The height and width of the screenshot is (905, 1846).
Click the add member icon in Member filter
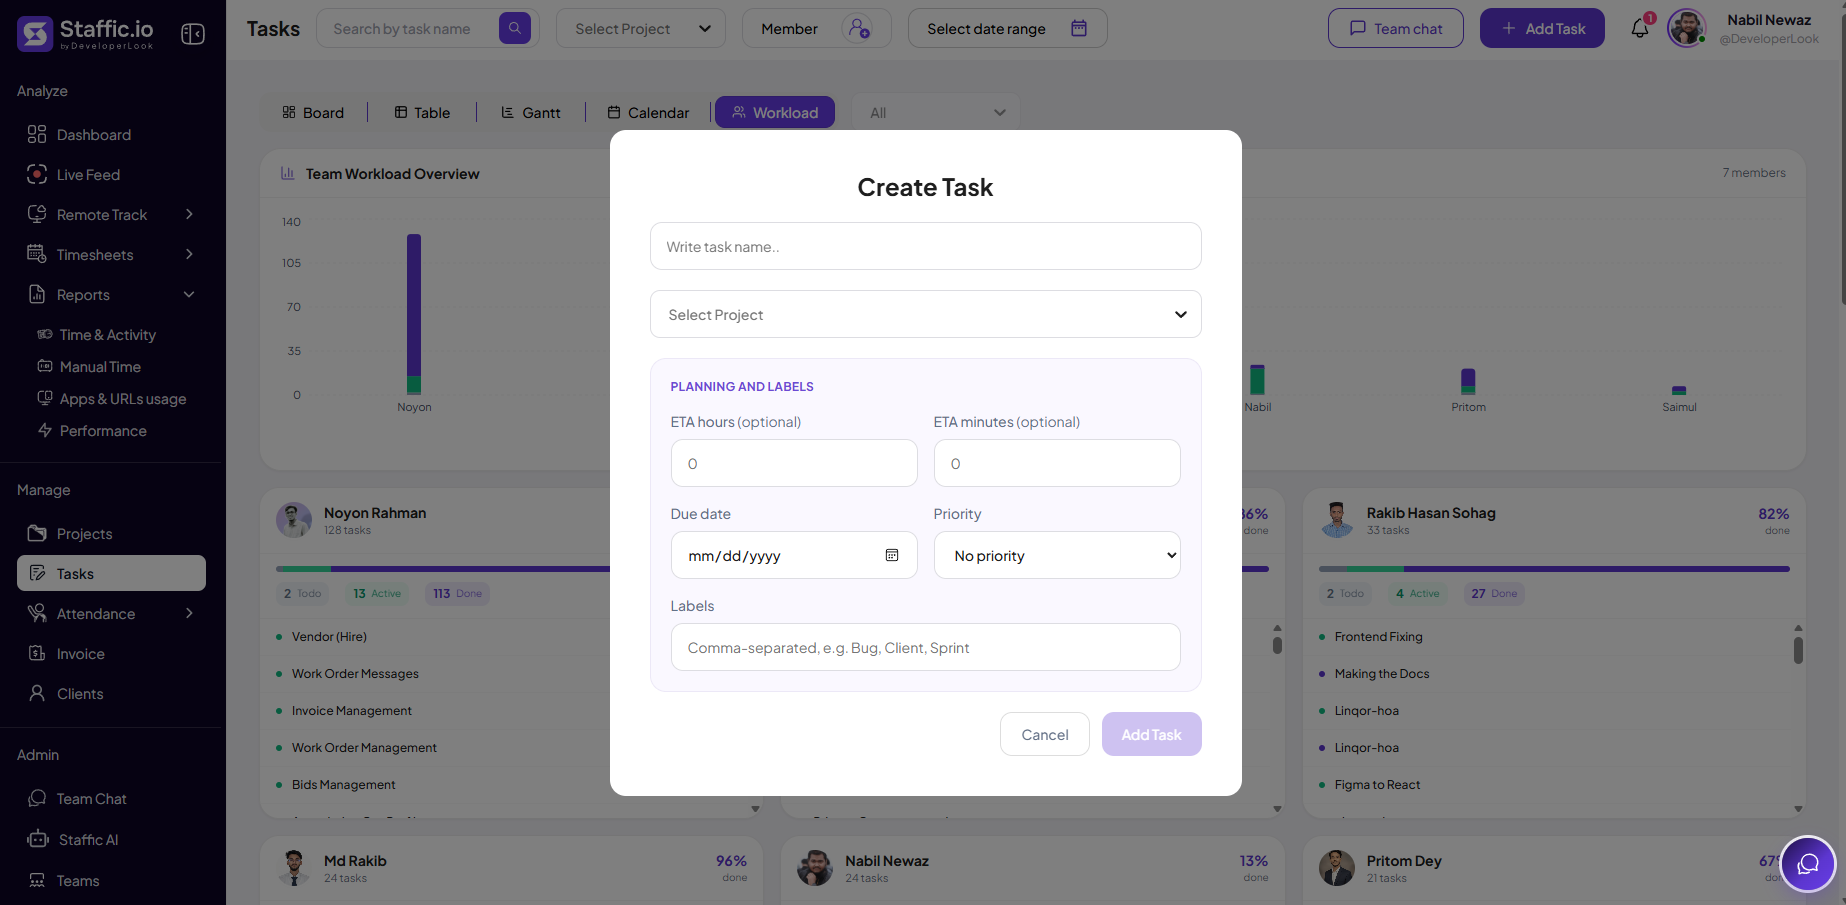[x=859, y=28]
